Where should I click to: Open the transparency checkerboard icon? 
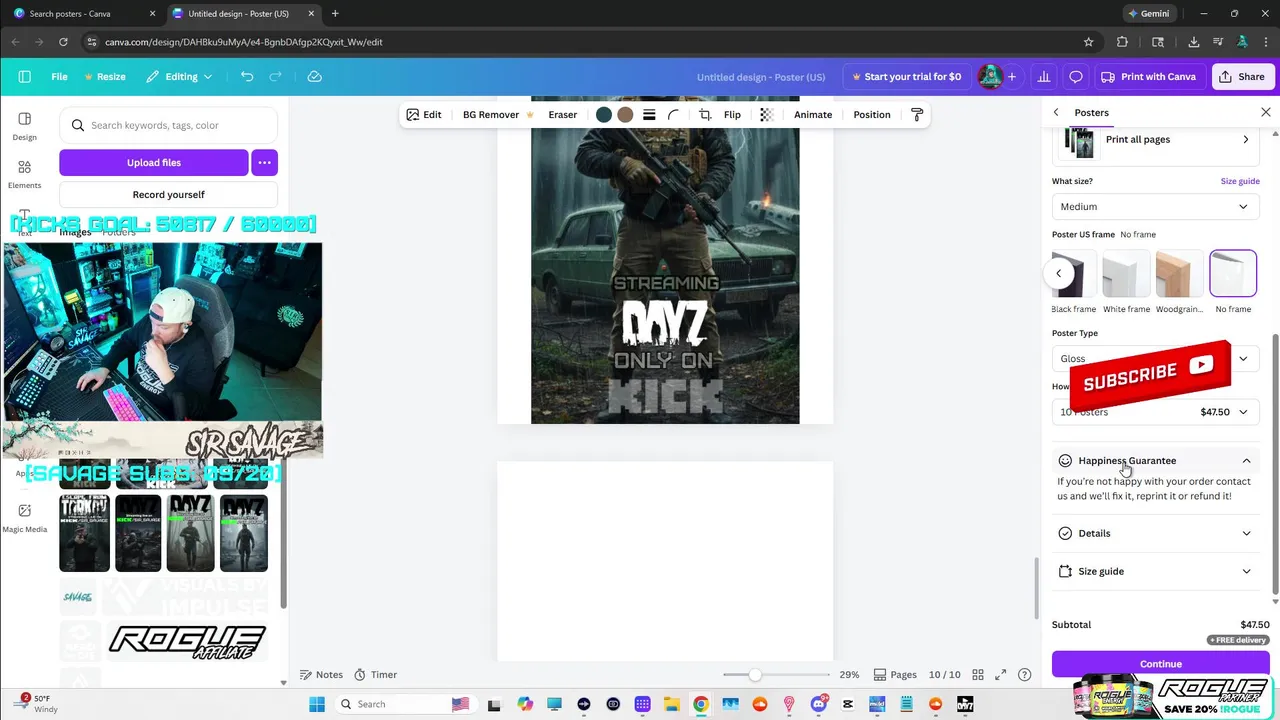(x=767, y=115)
